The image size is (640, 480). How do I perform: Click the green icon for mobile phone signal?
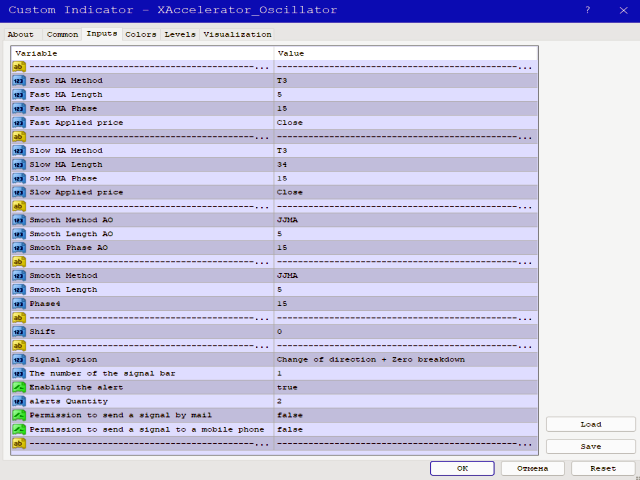[19, 429]
